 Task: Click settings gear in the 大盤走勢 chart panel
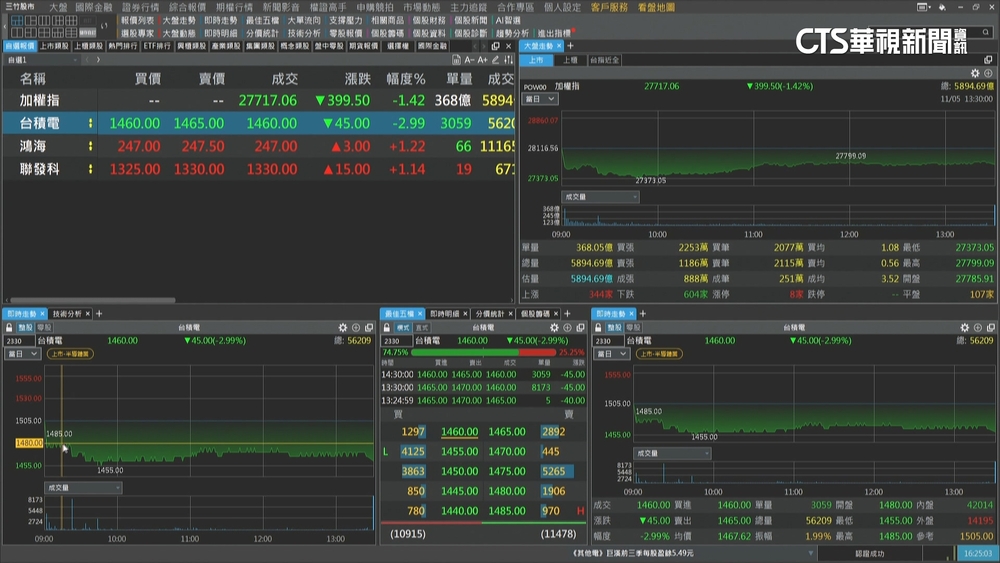click(976, 73)
